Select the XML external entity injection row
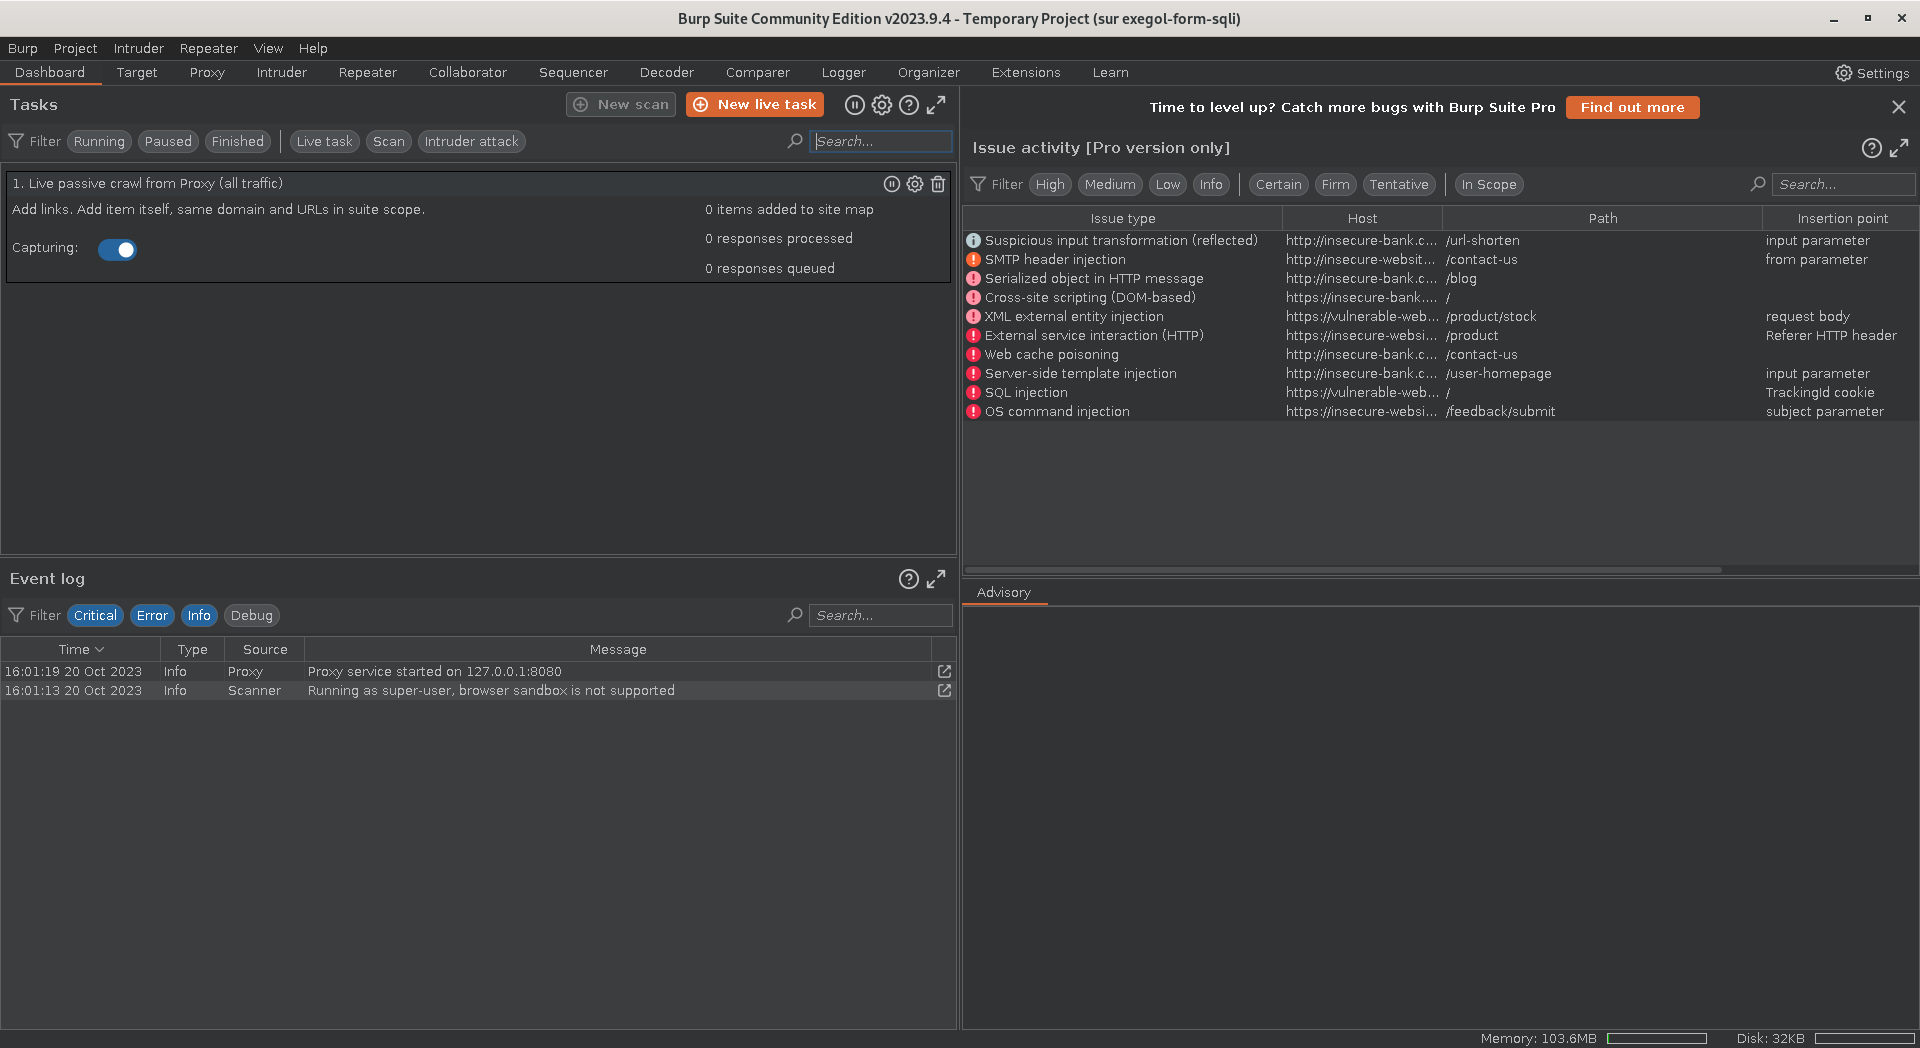The width and height of the screenshot is (1920, 1048). click(1440, 317)
